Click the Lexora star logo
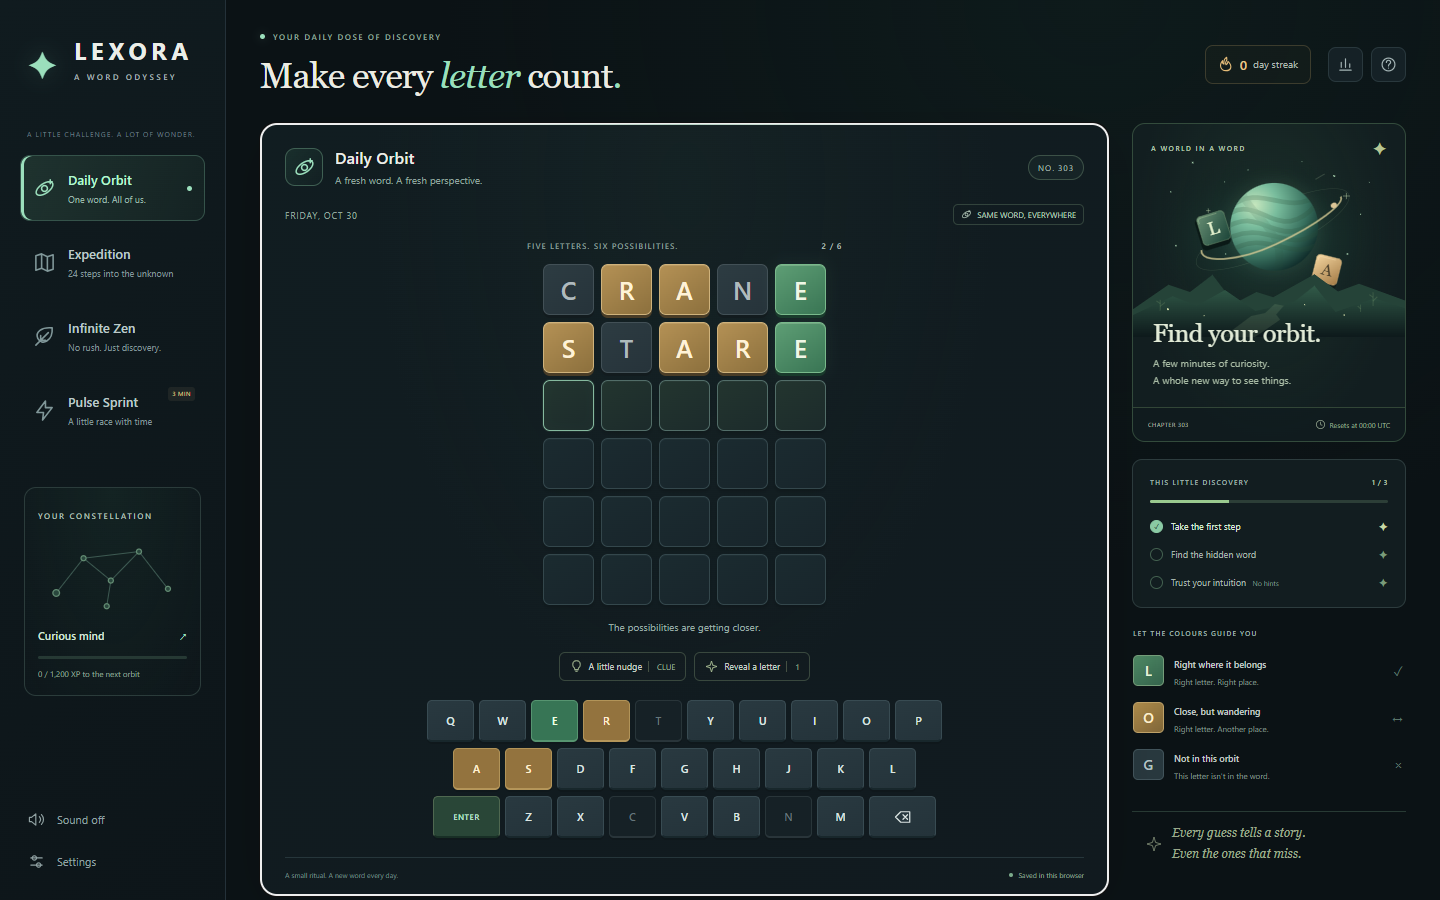The image size is (1440, 900). point(42,65)
